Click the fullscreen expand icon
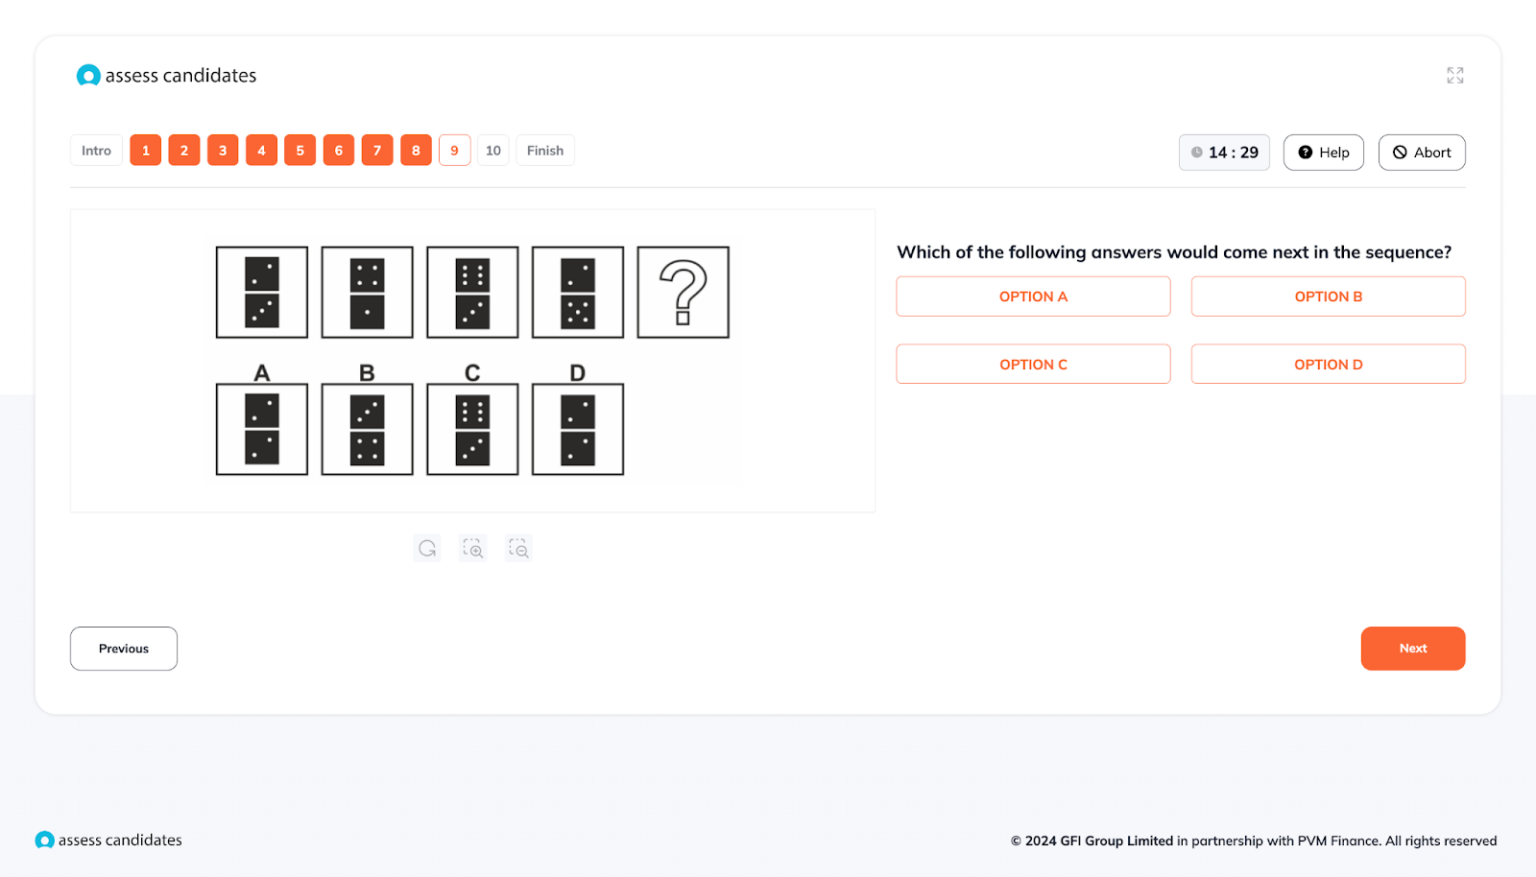1536x877 pixels. (1455, 75)
